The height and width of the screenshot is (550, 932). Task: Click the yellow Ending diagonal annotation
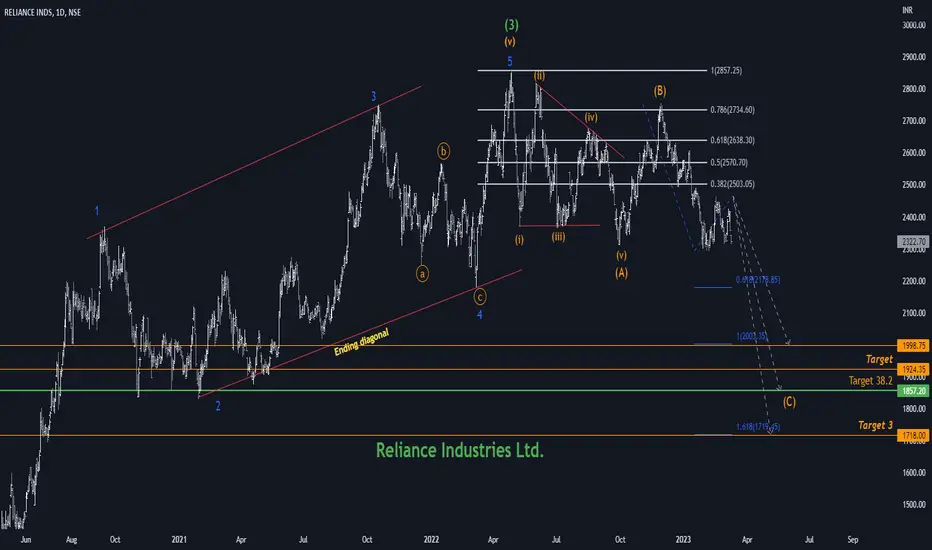pos(361,342)
